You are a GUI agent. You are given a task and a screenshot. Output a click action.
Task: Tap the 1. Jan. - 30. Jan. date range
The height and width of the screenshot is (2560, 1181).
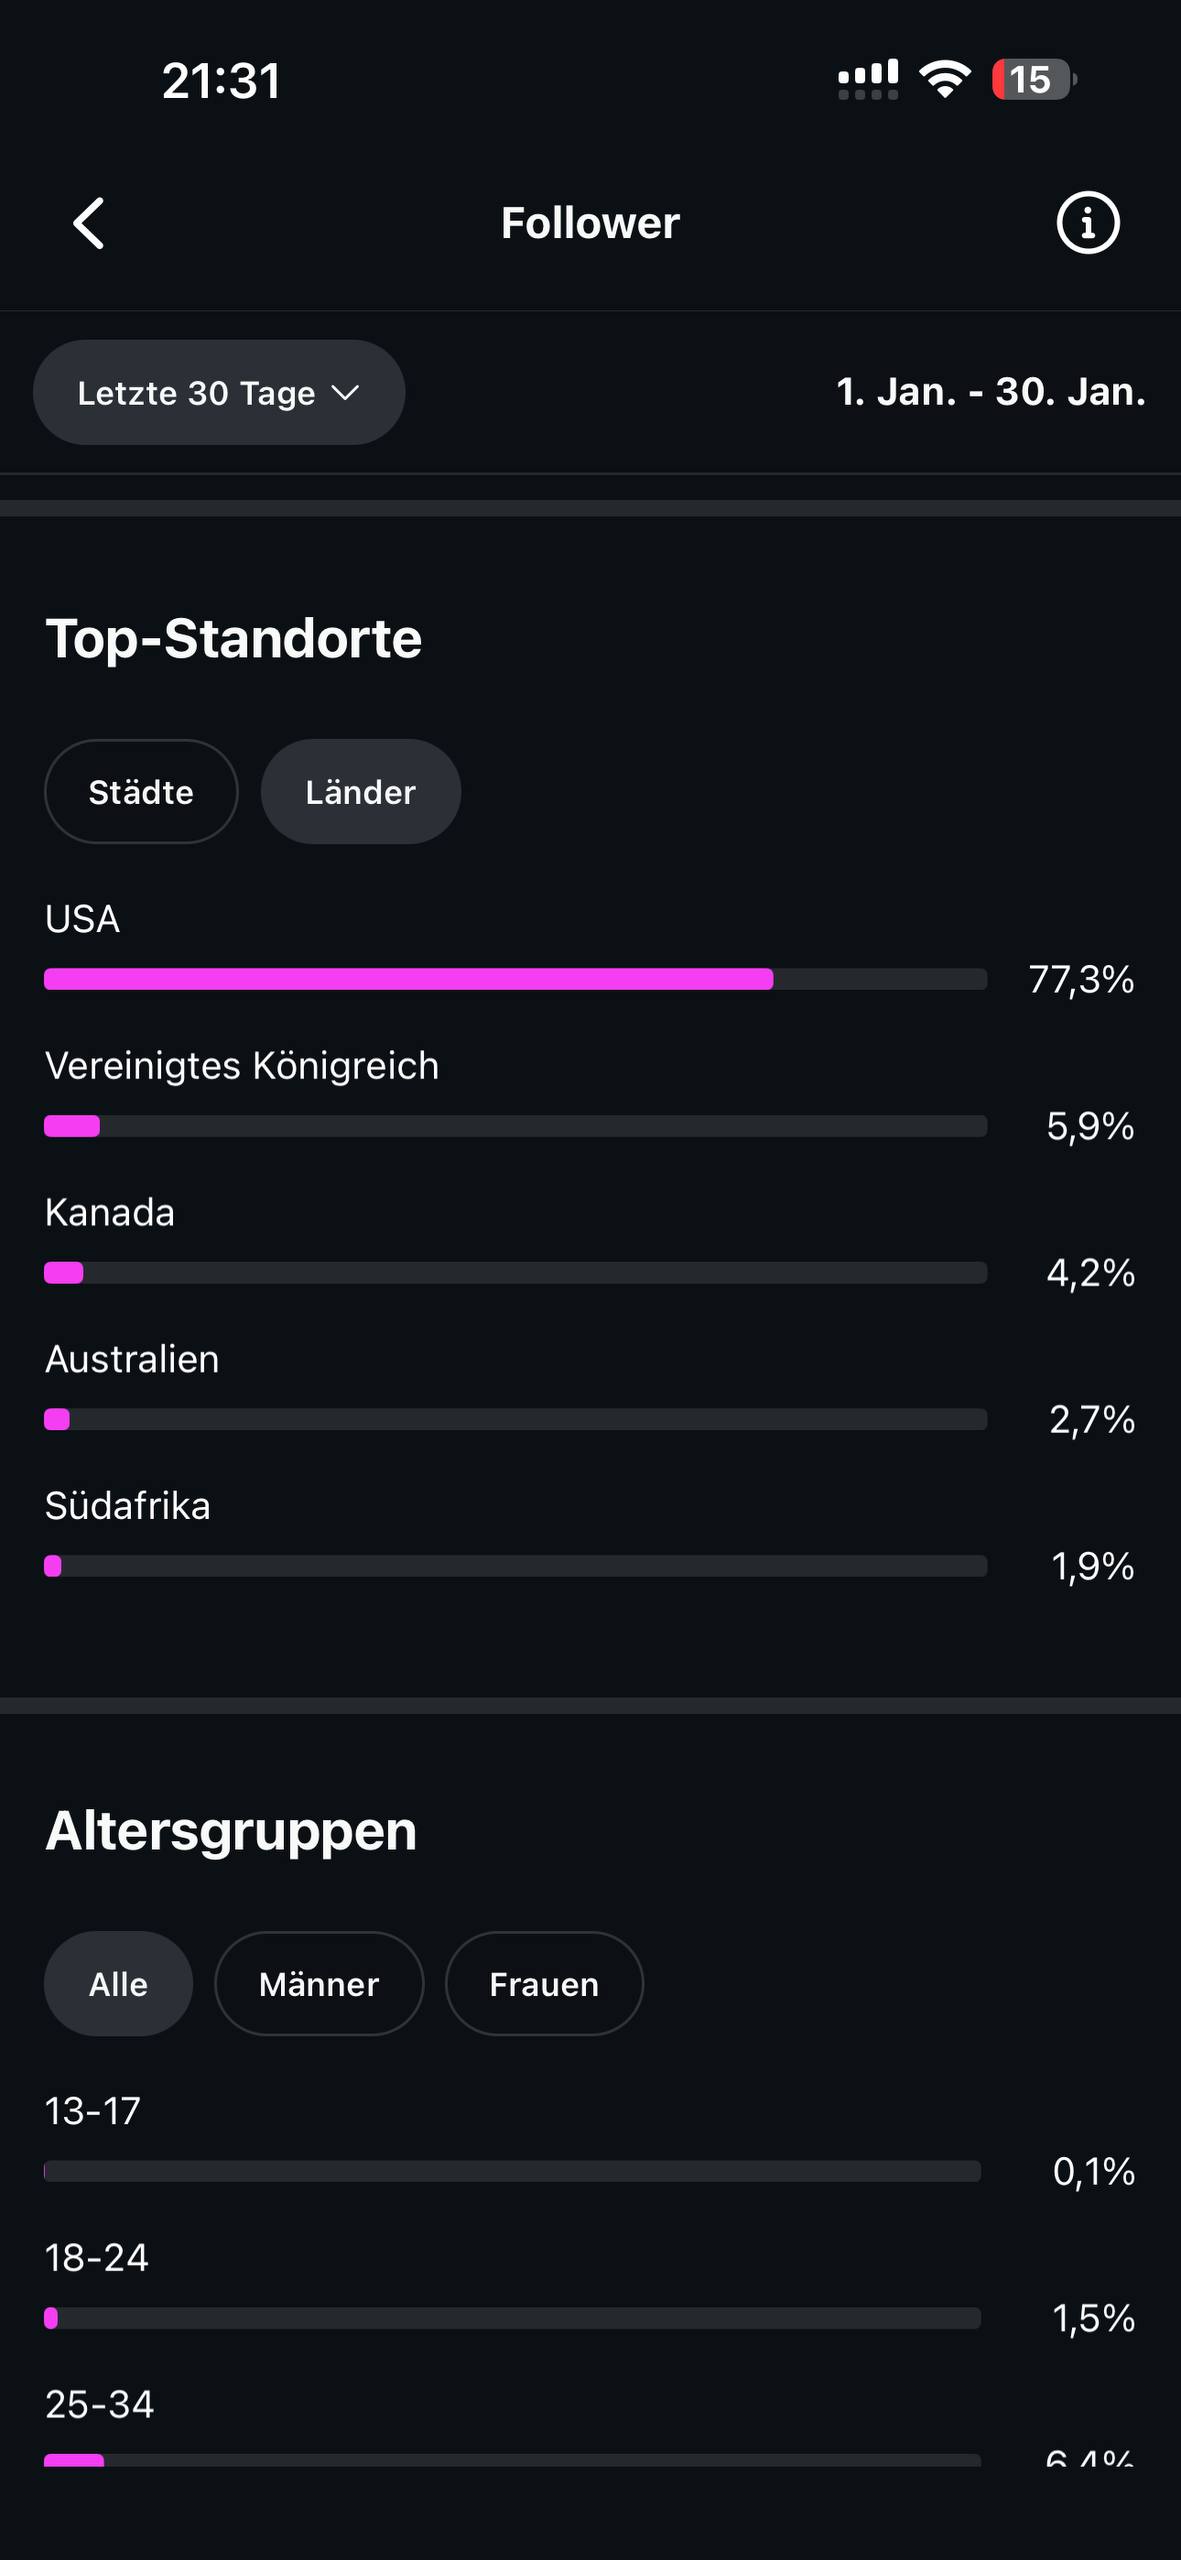click(x=990, y=392)
